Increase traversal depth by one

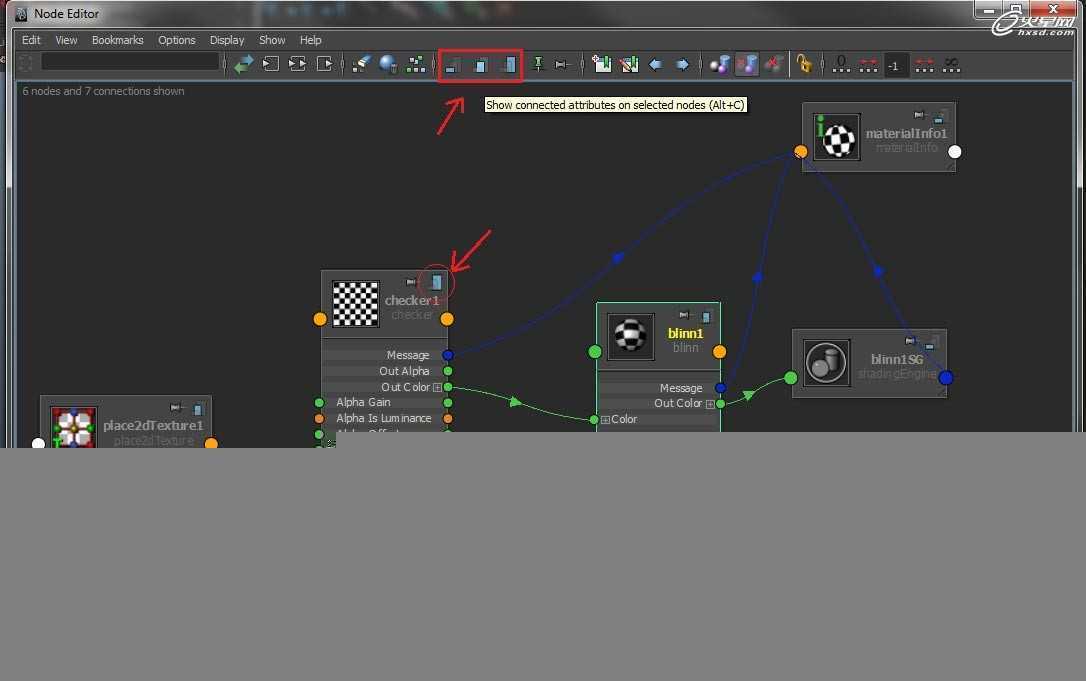pyautogui.click(x=925, y=65)
